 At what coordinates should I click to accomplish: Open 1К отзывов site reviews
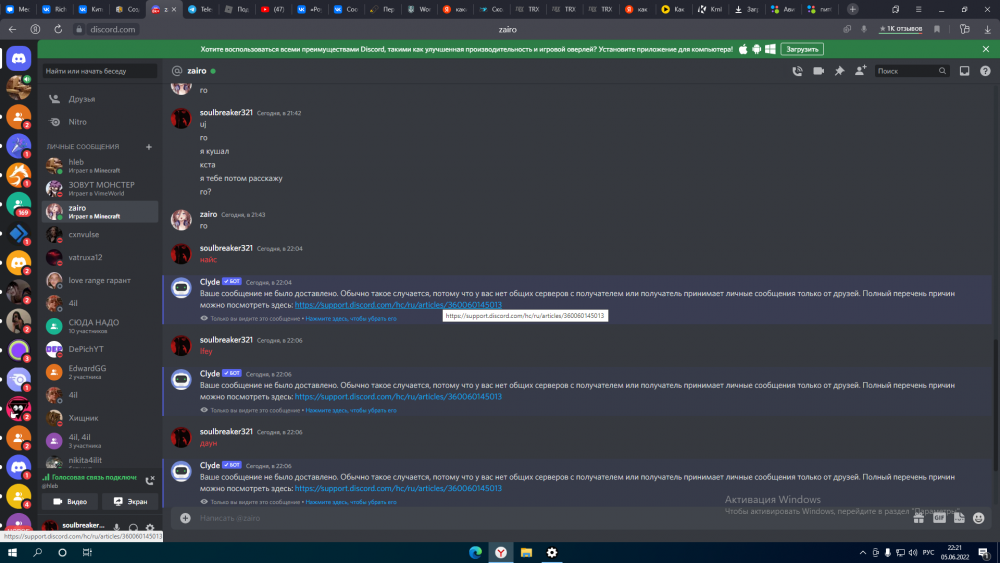click(x=901, y=29)
